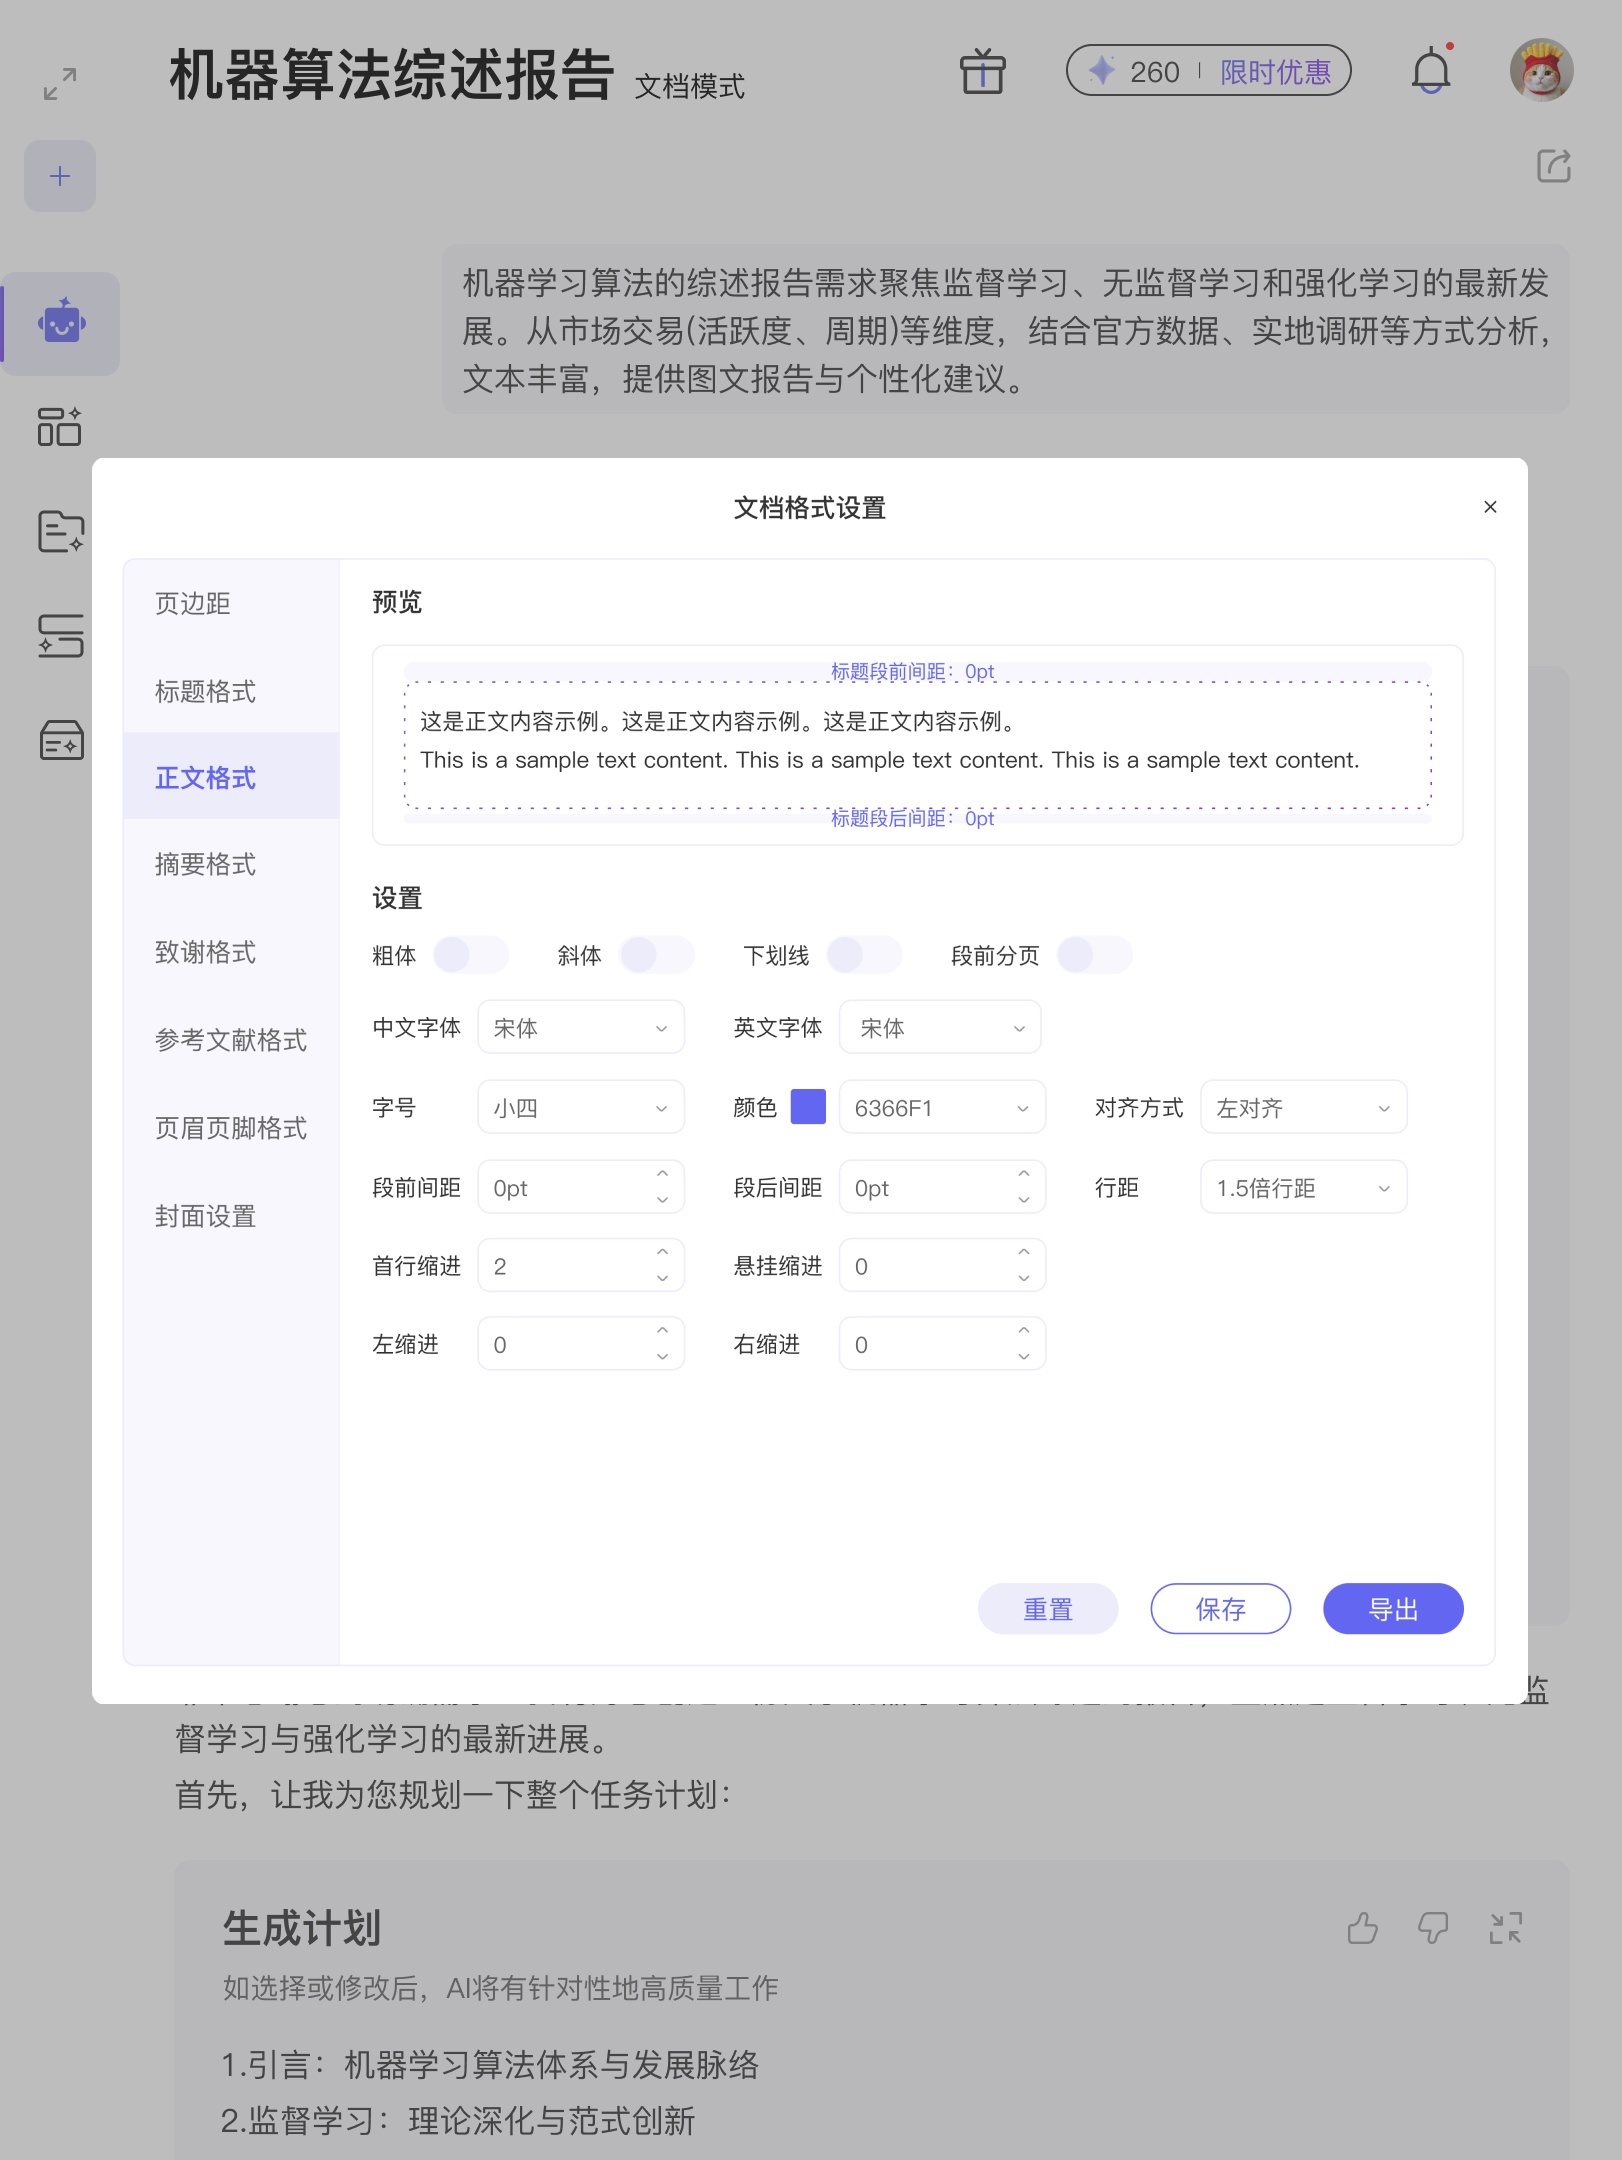Open the 中文字体 font dropdown
The height and width of the screenshot is (2160, 1622).
[580, 1028]
